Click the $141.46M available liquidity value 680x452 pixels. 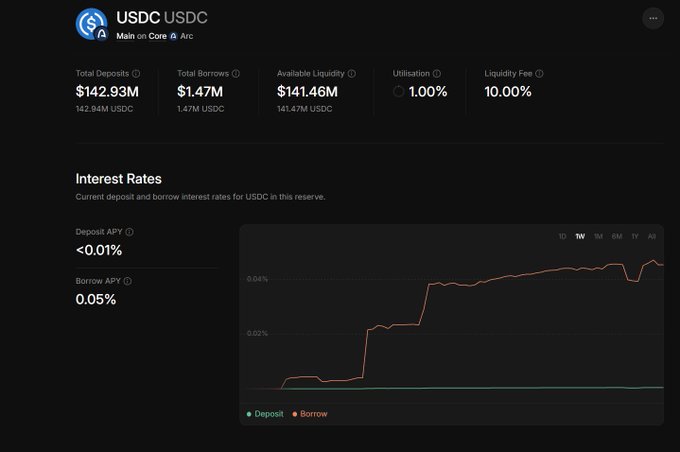coord(307,92)
